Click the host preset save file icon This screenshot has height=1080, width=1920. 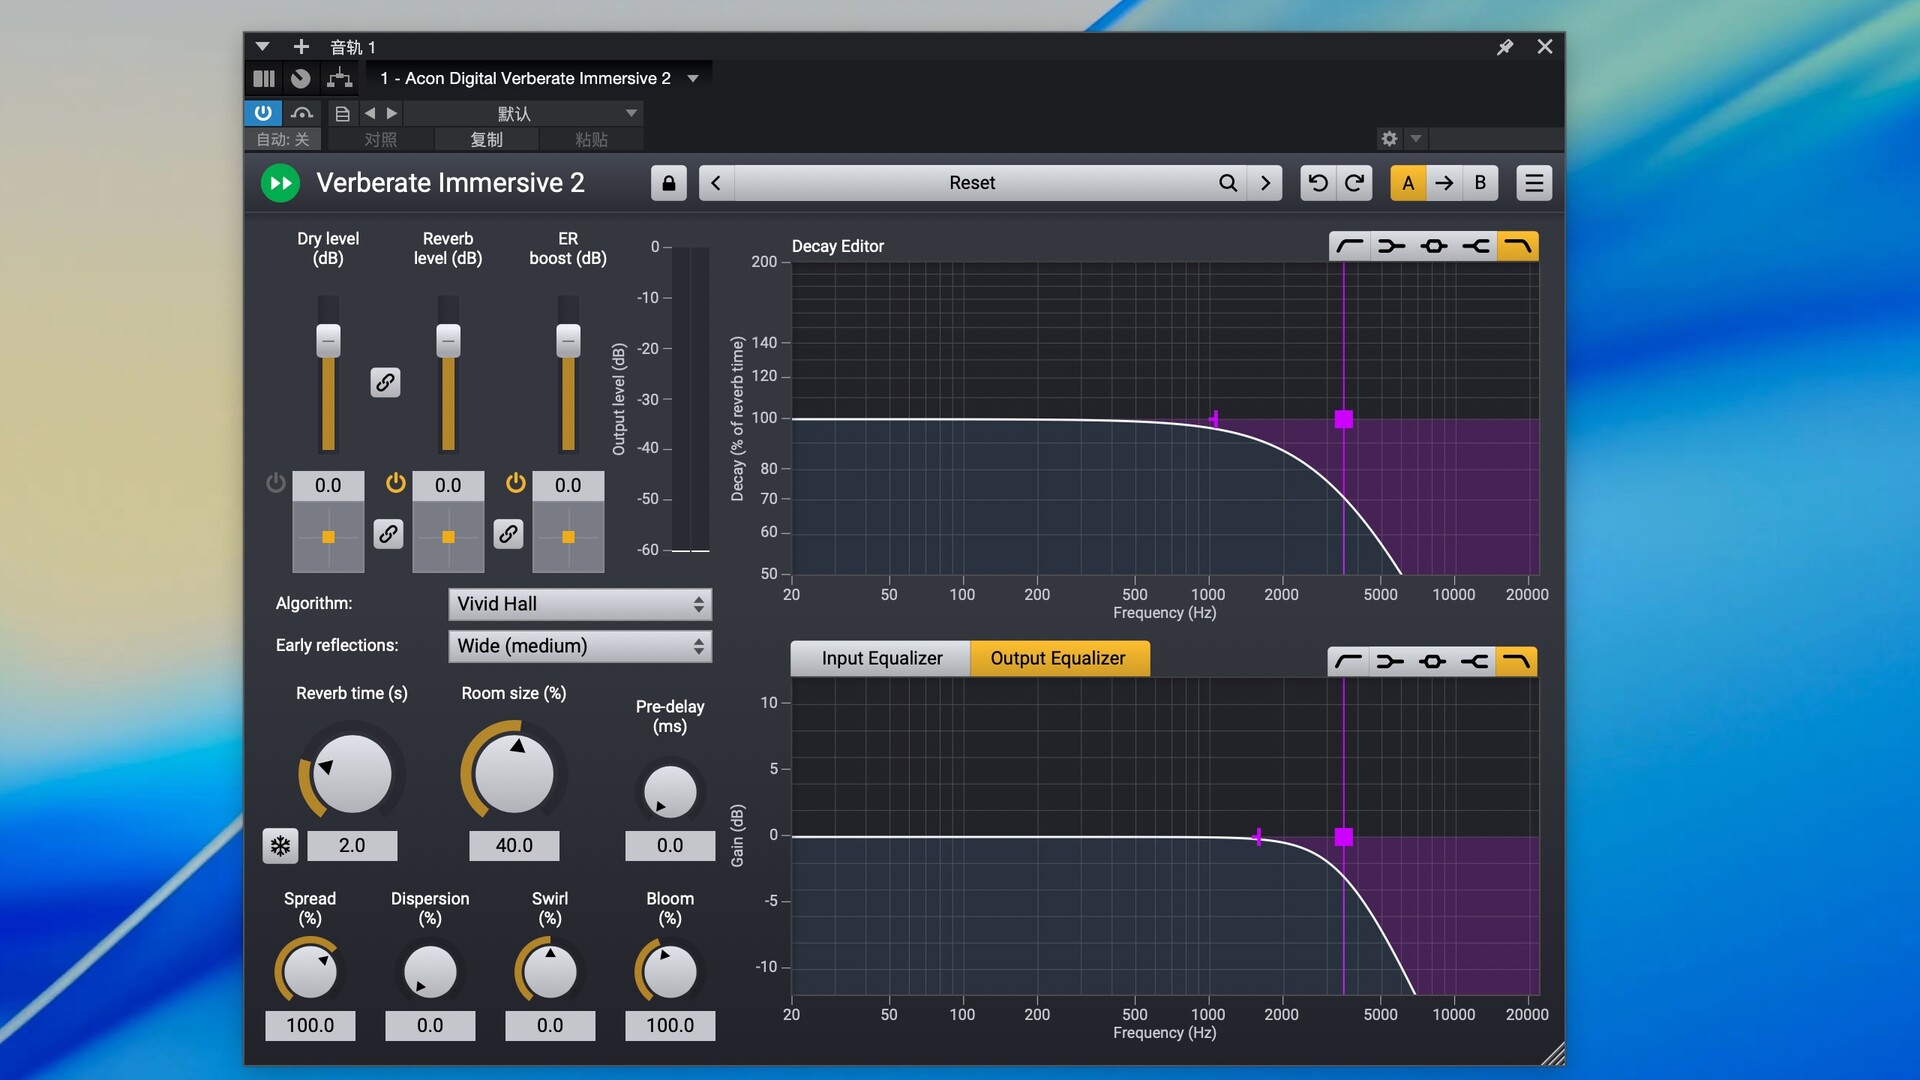pyautogui.click(x=342, y=113)
